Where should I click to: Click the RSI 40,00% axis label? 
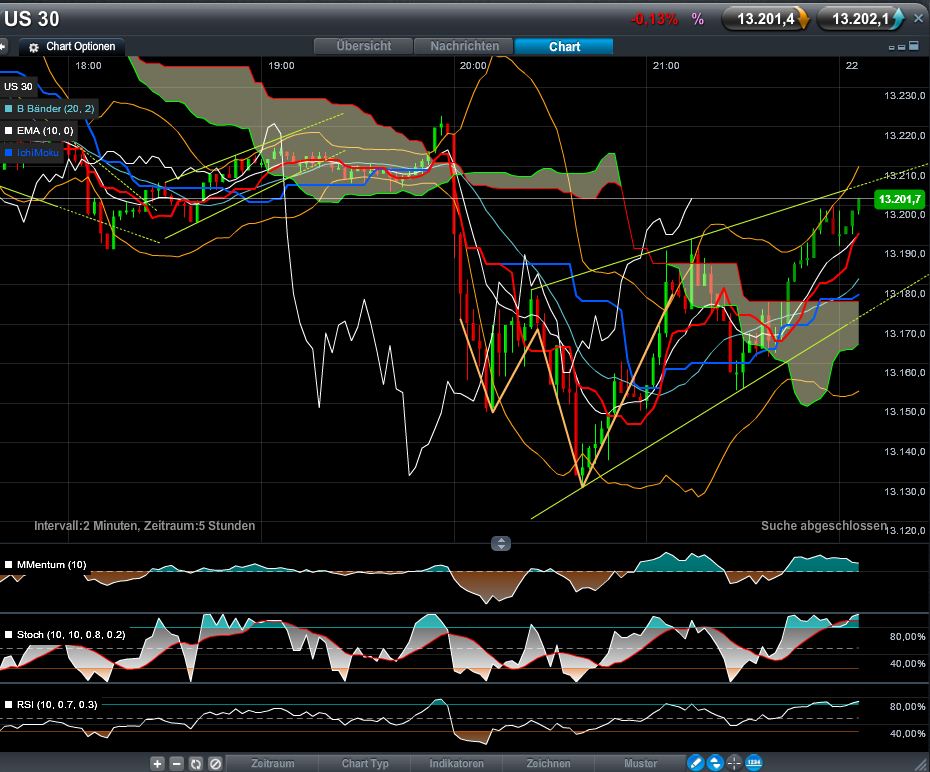(x=907, y=733)
